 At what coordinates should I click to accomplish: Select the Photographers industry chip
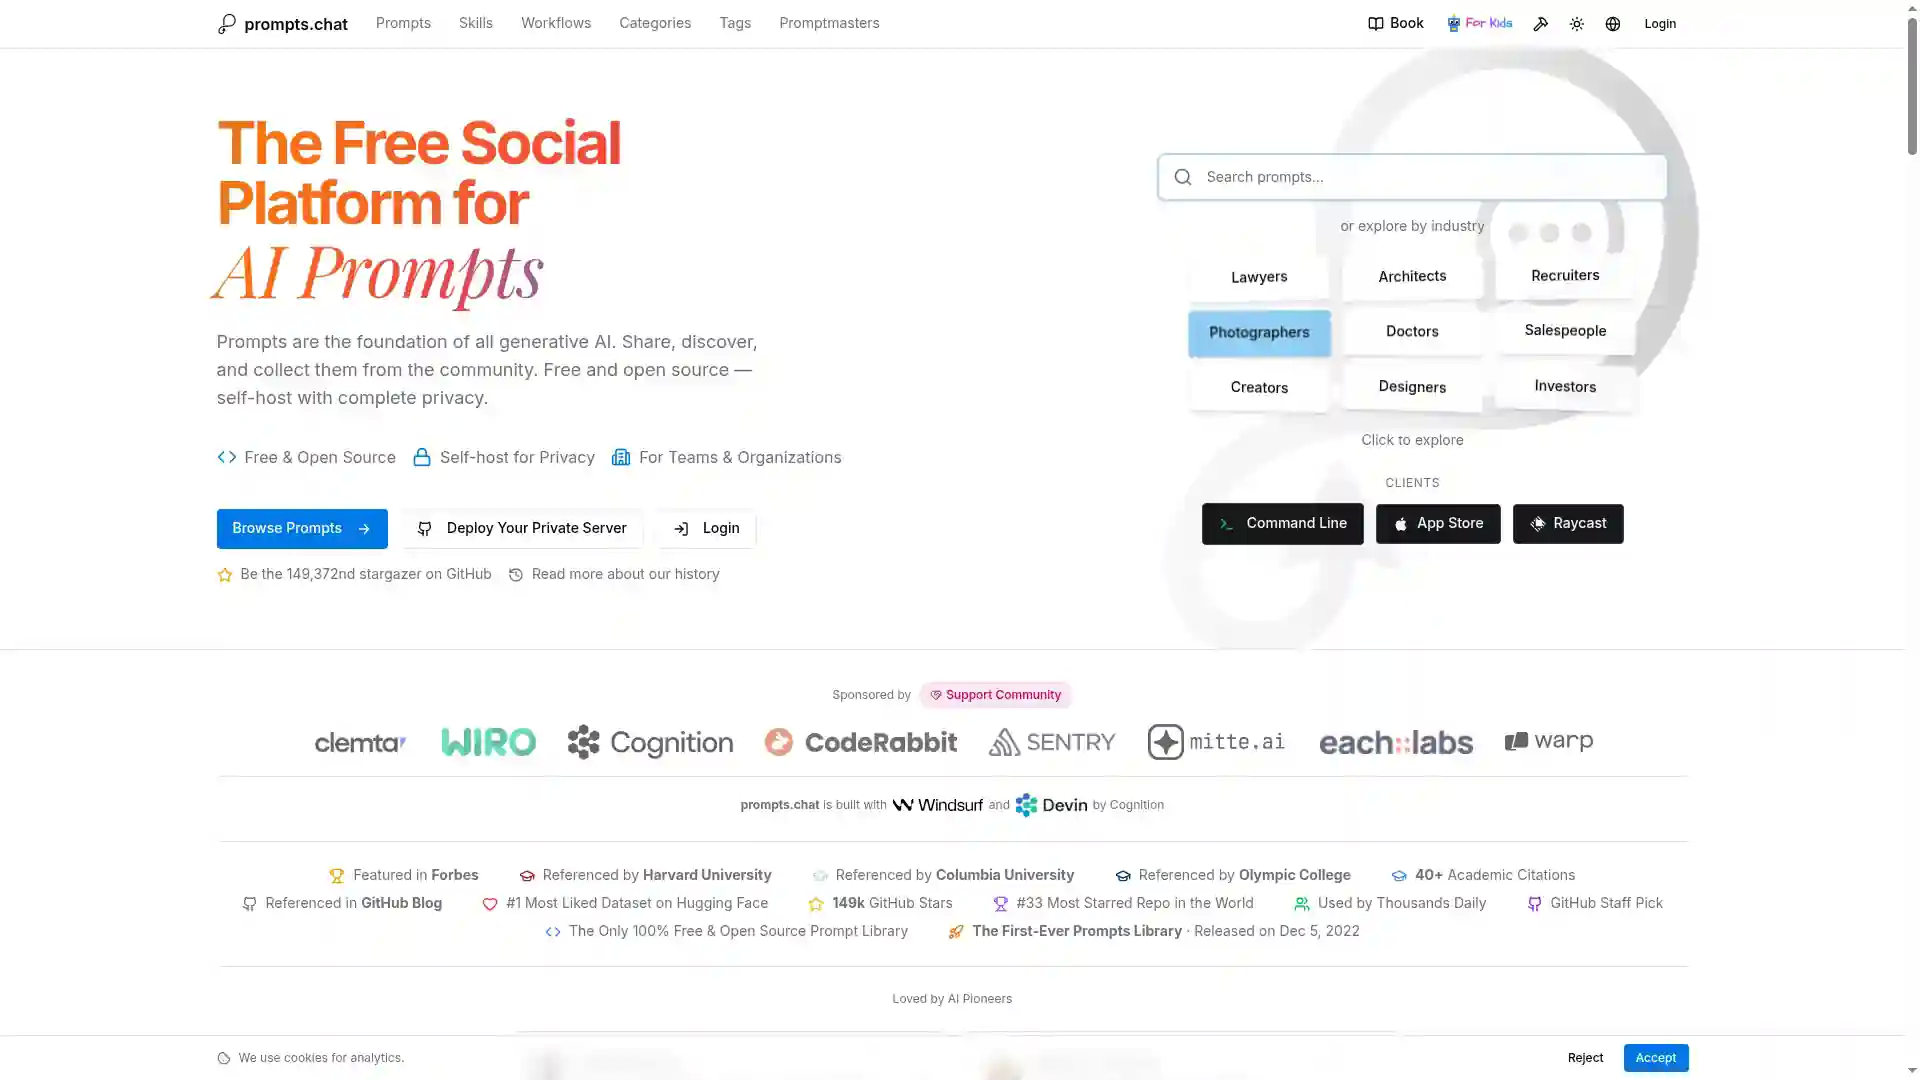(1259, 333)
